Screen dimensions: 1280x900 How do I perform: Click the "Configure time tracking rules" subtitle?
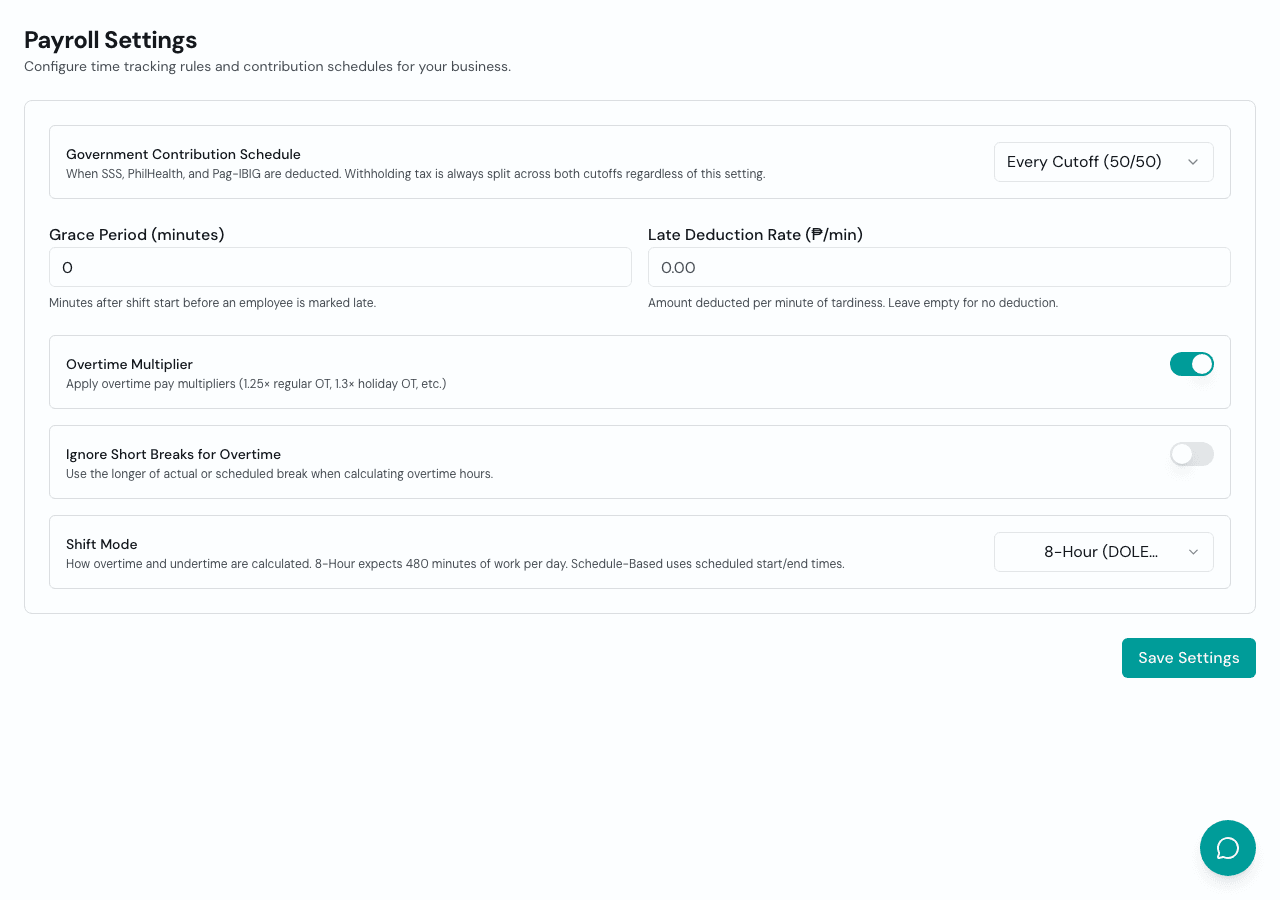click(267, 67)
